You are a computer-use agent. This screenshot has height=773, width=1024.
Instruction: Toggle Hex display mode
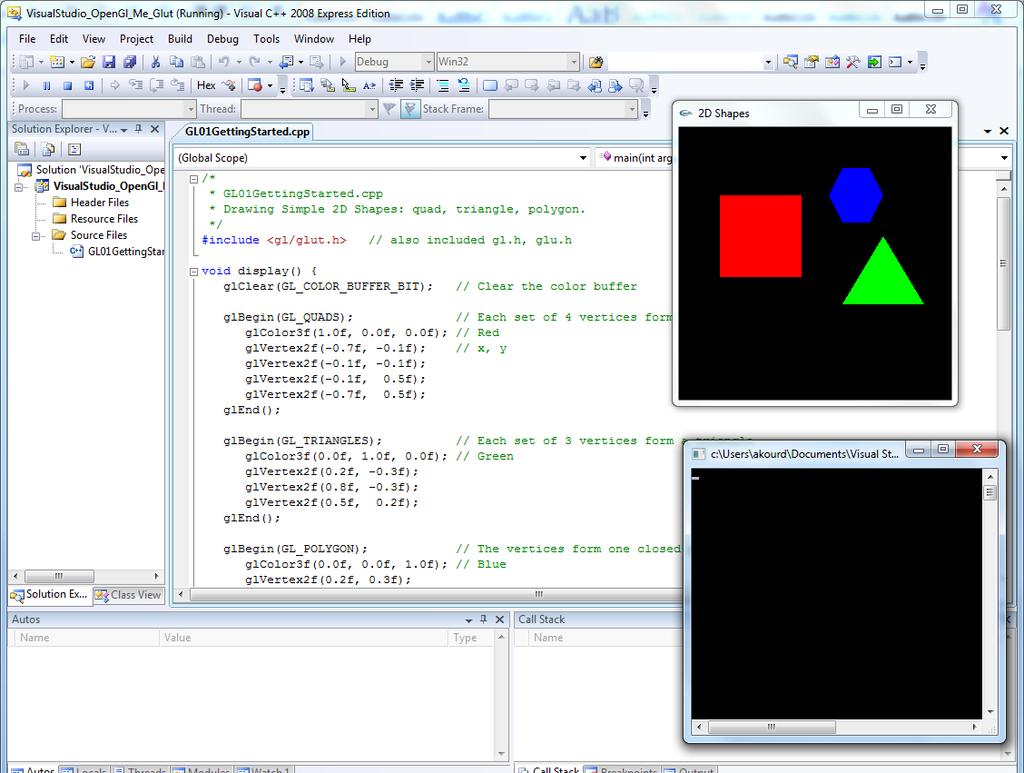206,85
